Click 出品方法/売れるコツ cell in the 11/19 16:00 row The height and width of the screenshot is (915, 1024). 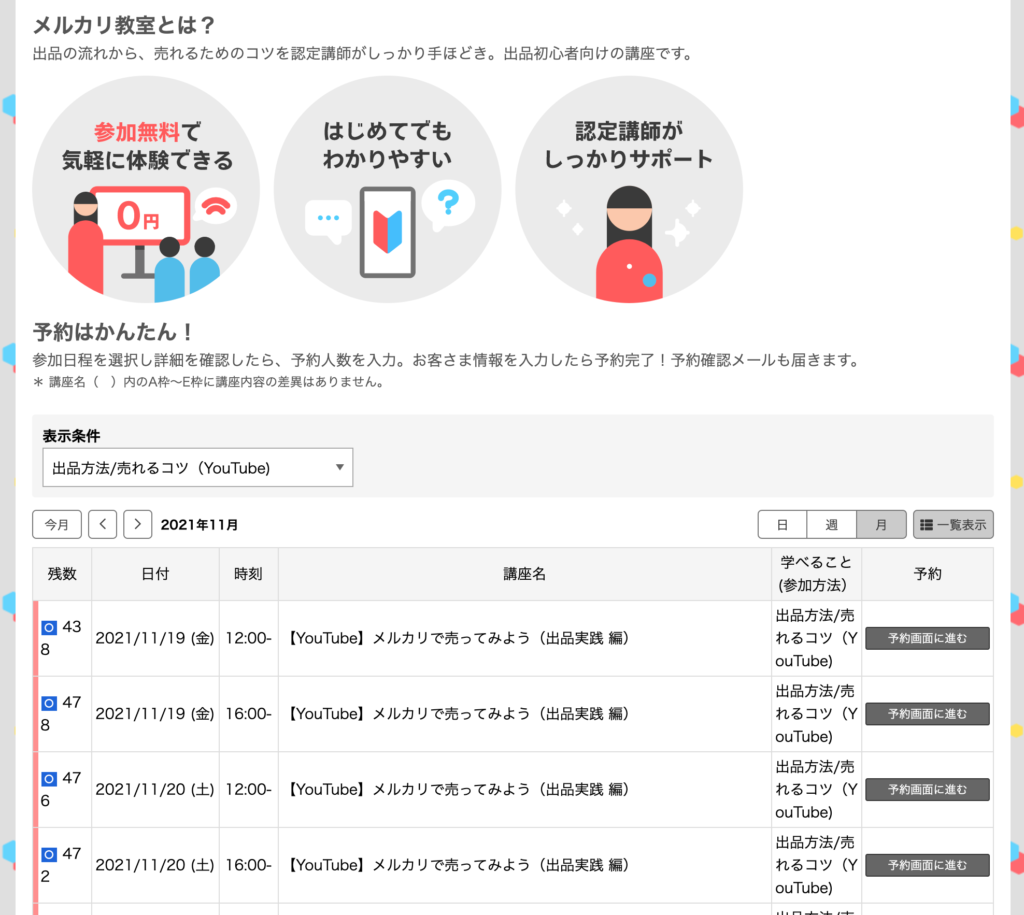pos(816,714)
